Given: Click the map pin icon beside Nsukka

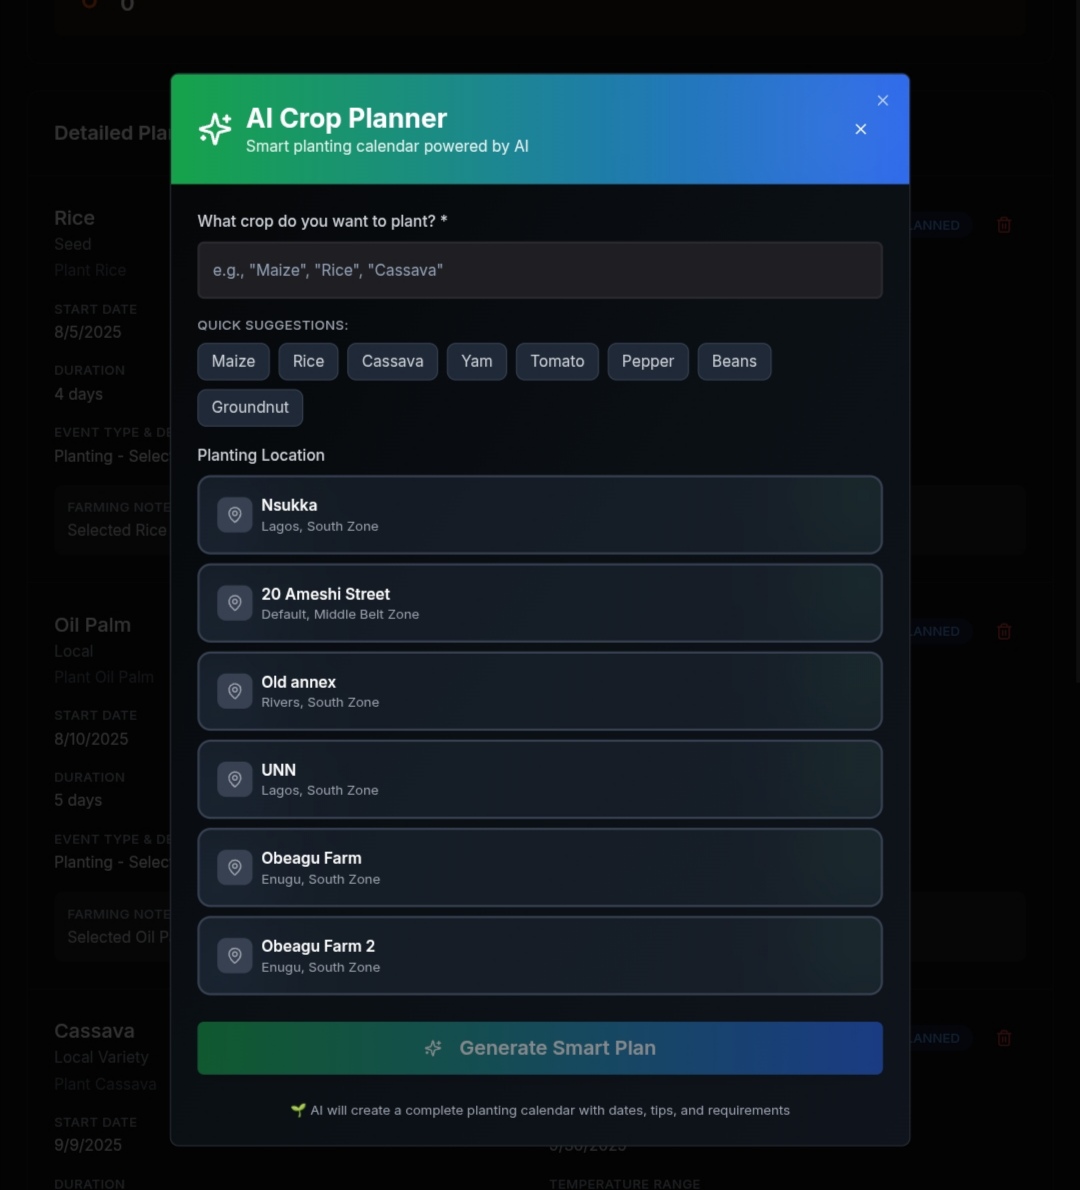Looking at the screenshot, I should (235, 515).
